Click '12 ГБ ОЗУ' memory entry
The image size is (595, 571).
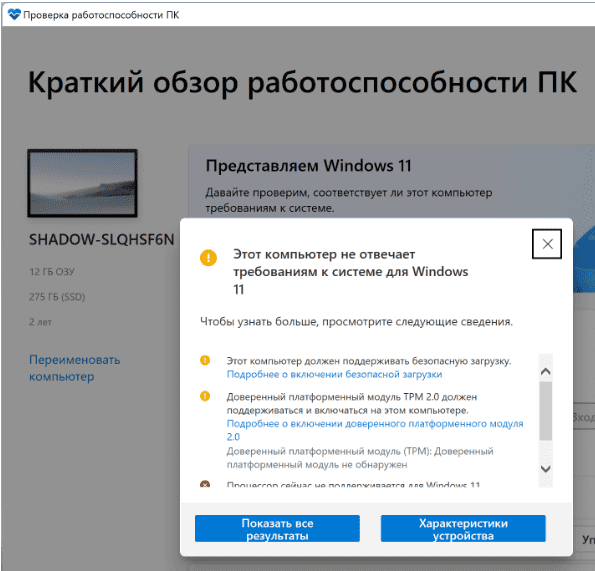(52, 272)
